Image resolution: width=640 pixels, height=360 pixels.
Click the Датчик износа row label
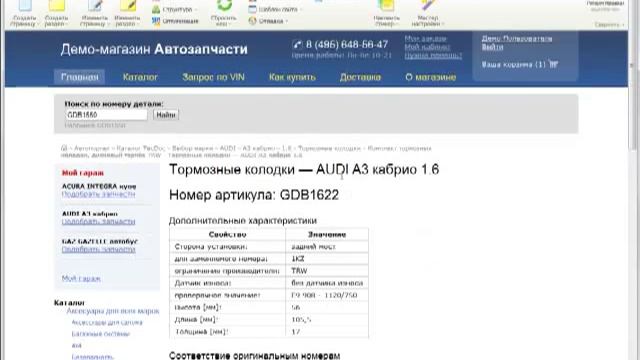point(203,283)
